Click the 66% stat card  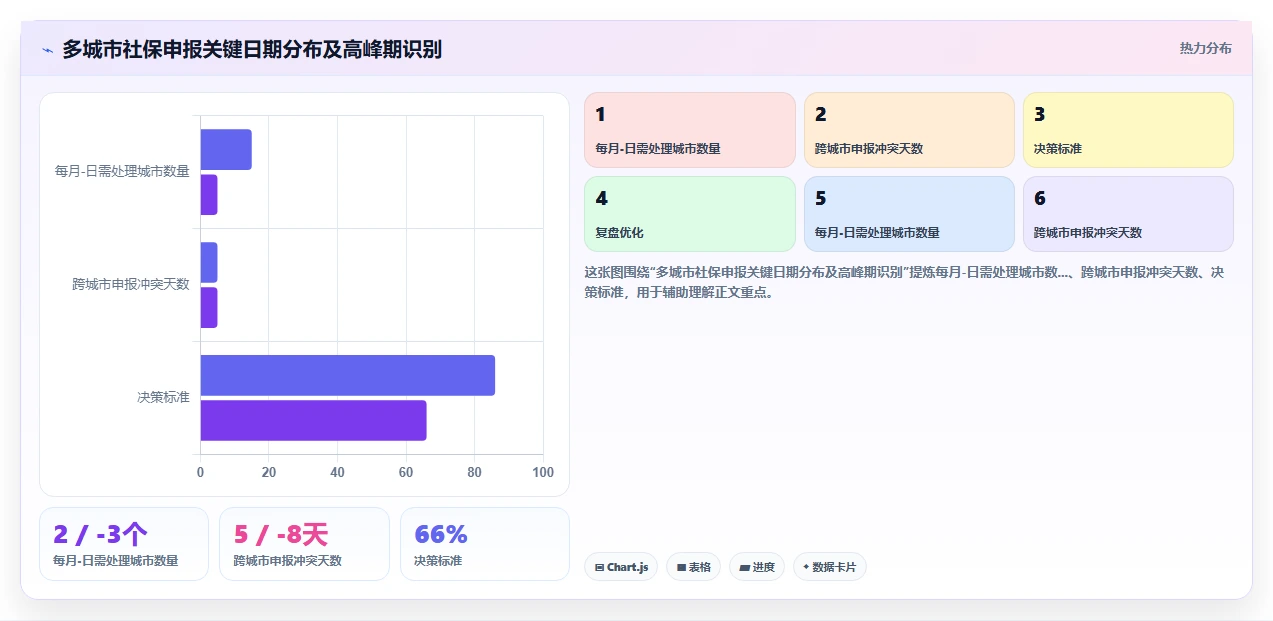pos(485,544)
